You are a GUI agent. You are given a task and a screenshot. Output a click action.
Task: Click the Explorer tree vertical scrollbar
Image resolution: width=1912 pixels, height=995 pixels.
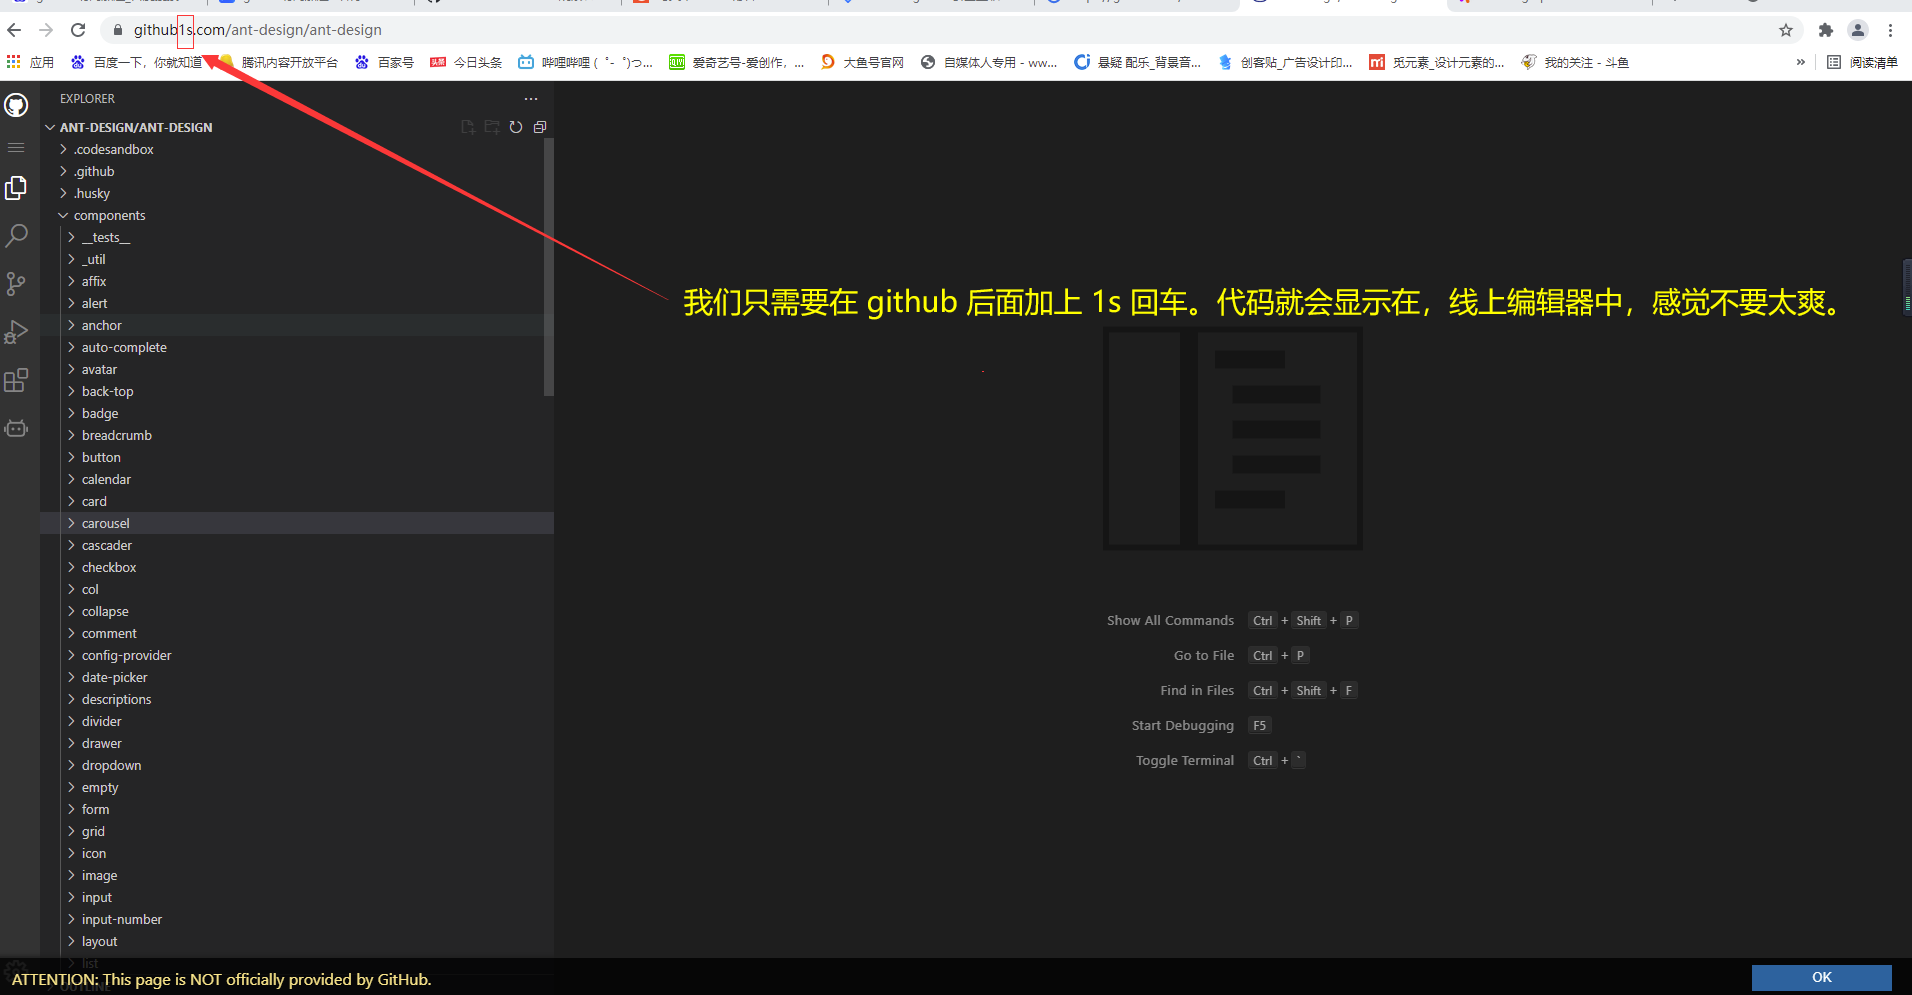(x=548, y=267)
